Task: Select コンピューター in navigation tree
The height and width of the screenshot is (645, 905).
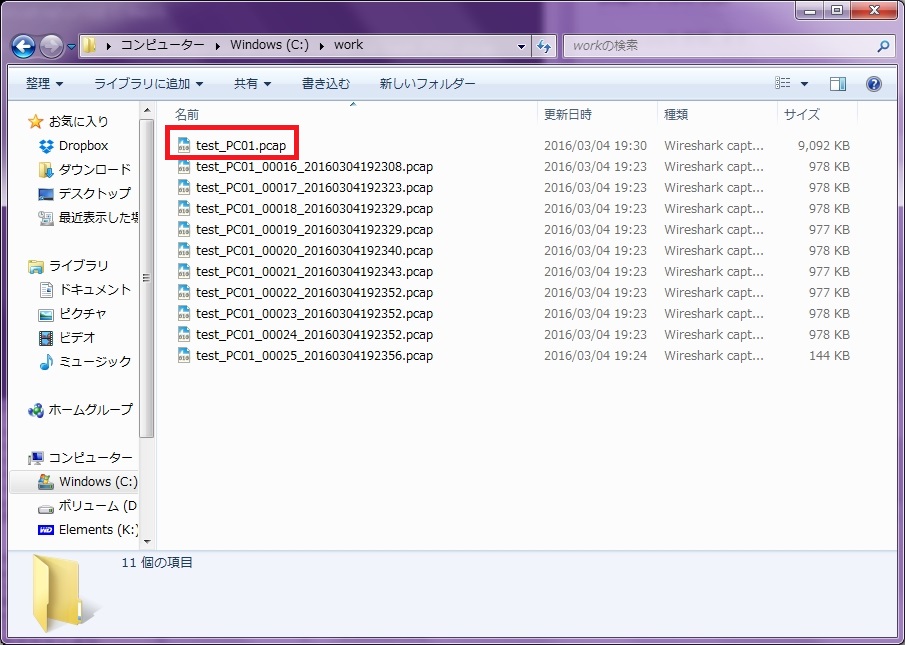Action: tap(91, 458)
